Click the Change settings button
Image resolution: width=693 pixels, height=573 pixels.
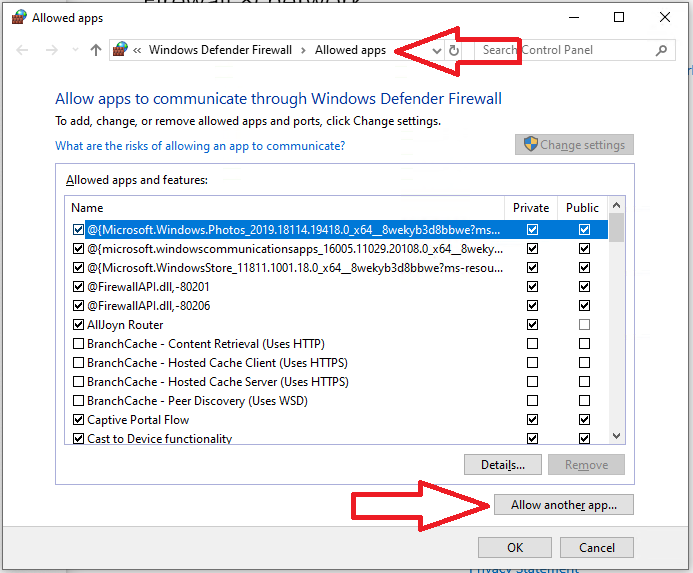click(574, 145)
